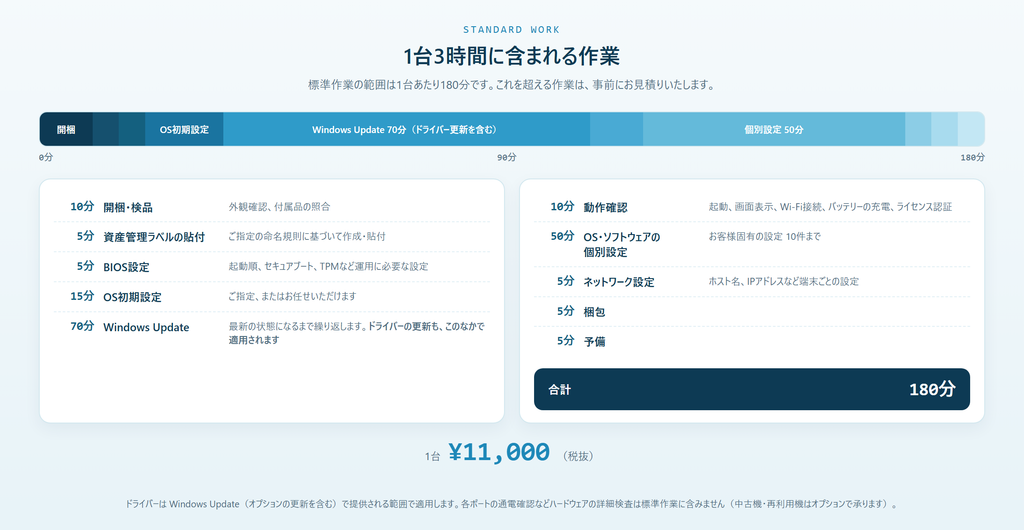Click the 50分 value beside 個別設定

click(562, 236)
